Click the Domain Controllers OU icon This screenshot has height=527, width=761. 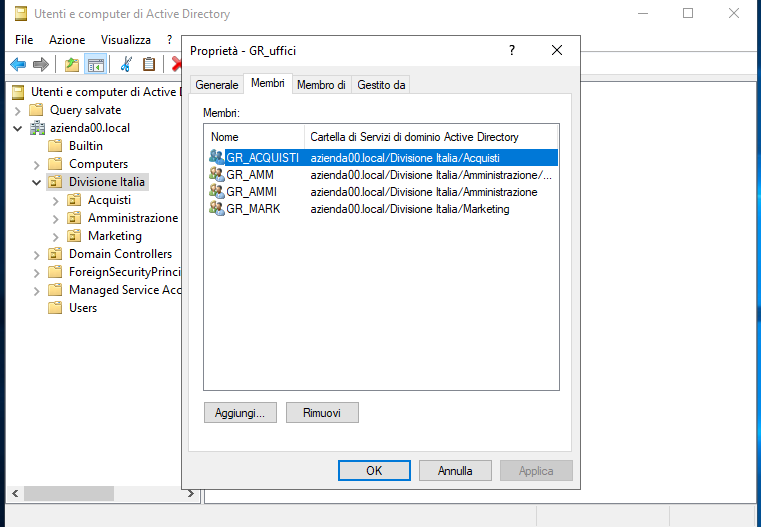pos(55,254)
